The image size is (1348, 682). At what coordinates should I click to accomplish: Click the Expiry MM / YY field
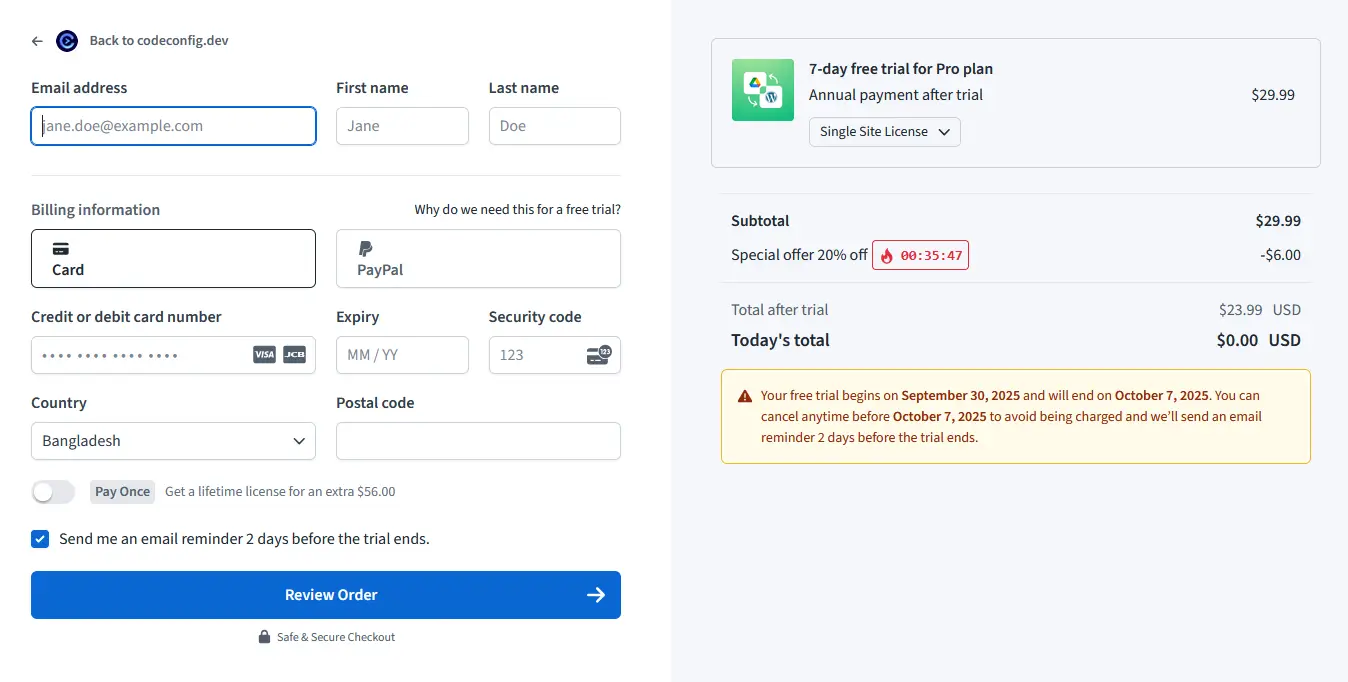pos(402,355)
